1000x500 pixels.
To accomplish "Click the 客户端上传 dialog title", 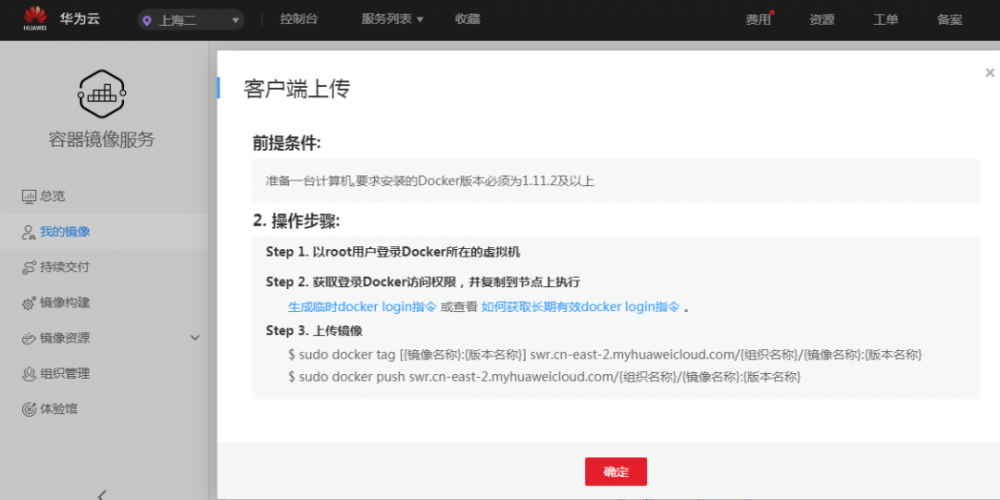I will tap(297, 89).
